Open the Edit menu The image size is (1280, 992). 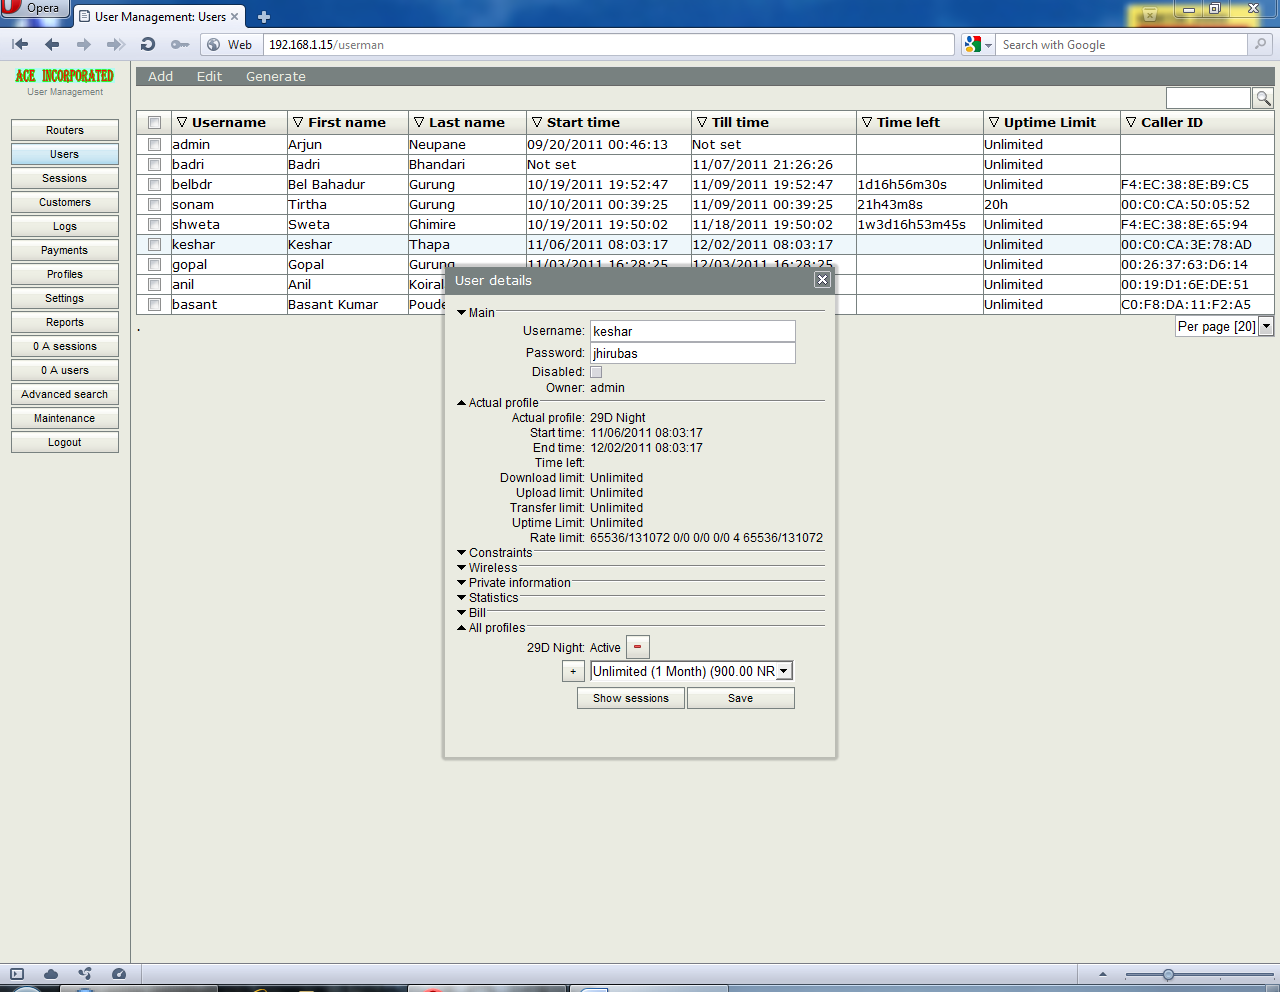pos(209,76)
